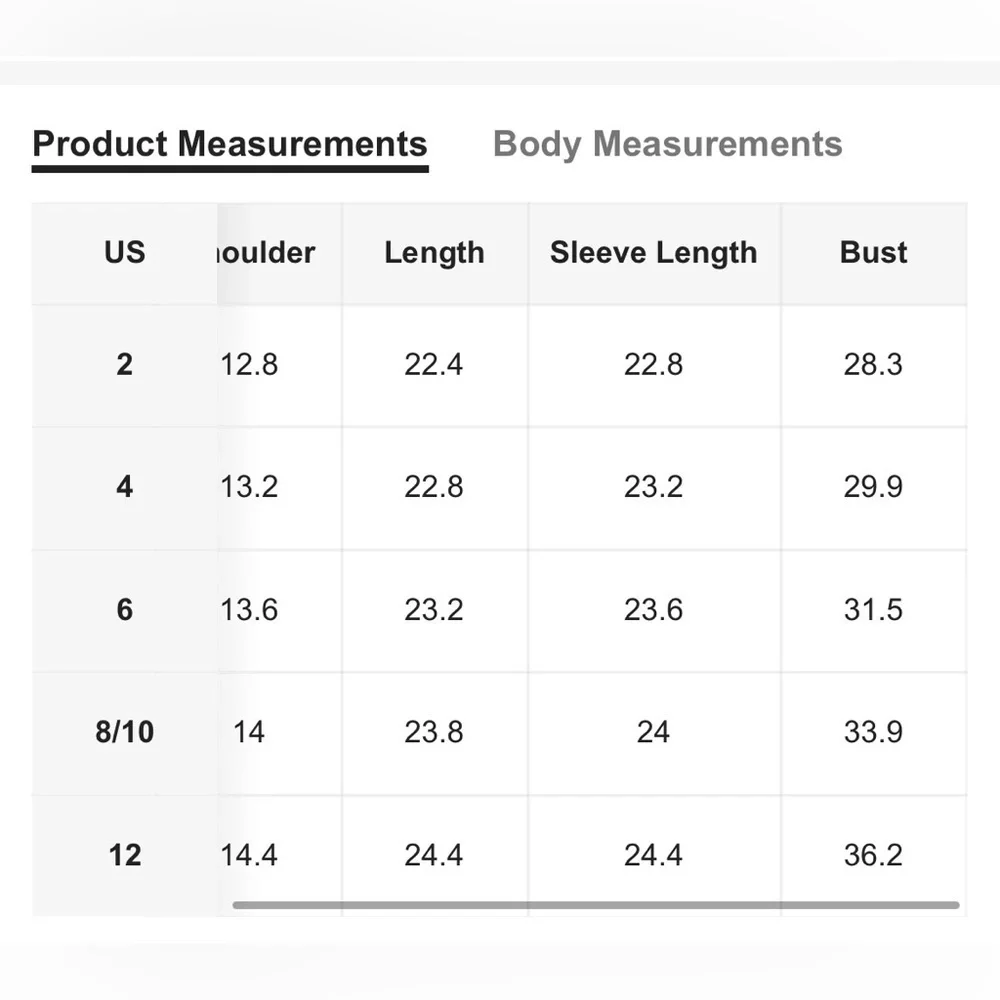Select the US size 8/10 row label
Image resolution: width=1000 pixels, height=1000 pixels.
pos(124,732)
